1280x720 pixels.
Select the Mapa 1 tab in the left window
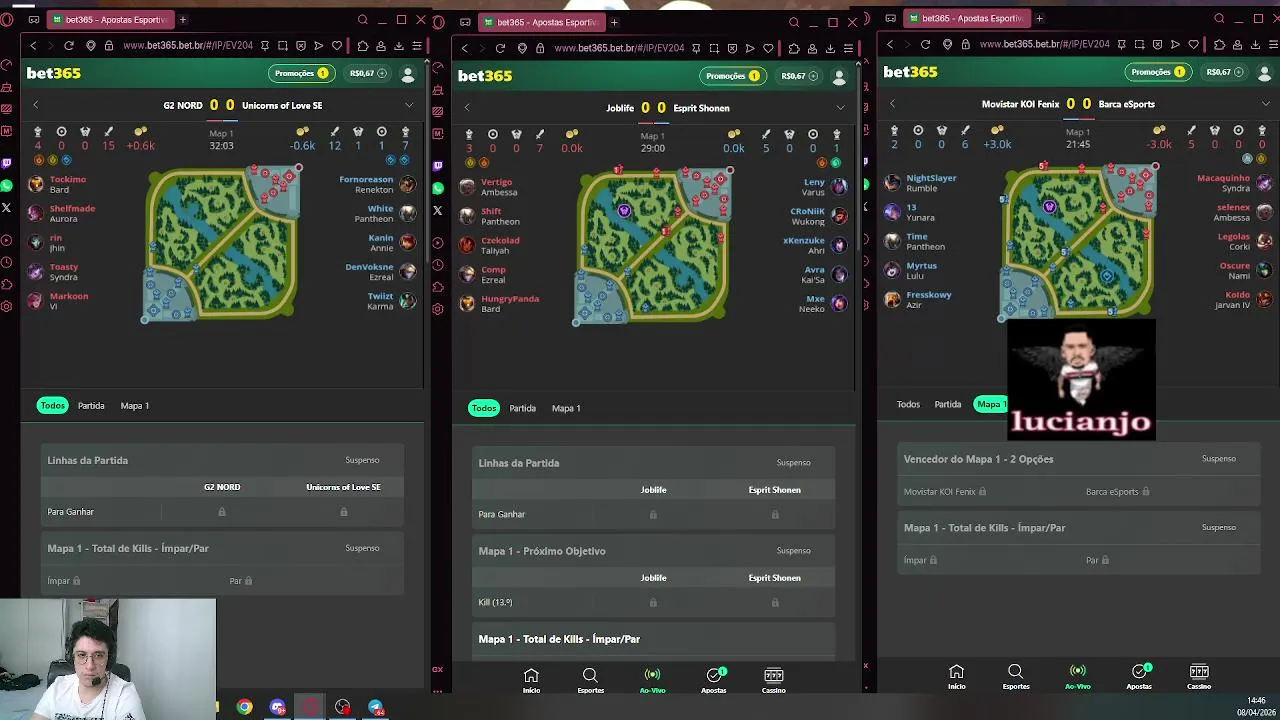tap(135, 406)
